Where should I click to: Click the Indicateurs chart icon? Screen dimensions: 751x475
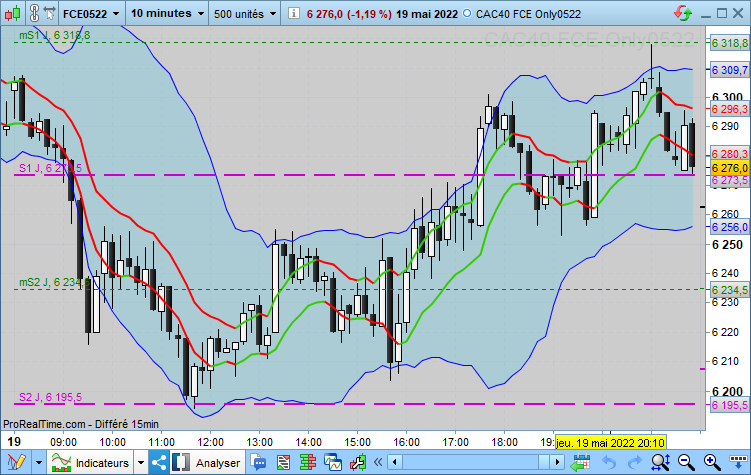(61, 462)
